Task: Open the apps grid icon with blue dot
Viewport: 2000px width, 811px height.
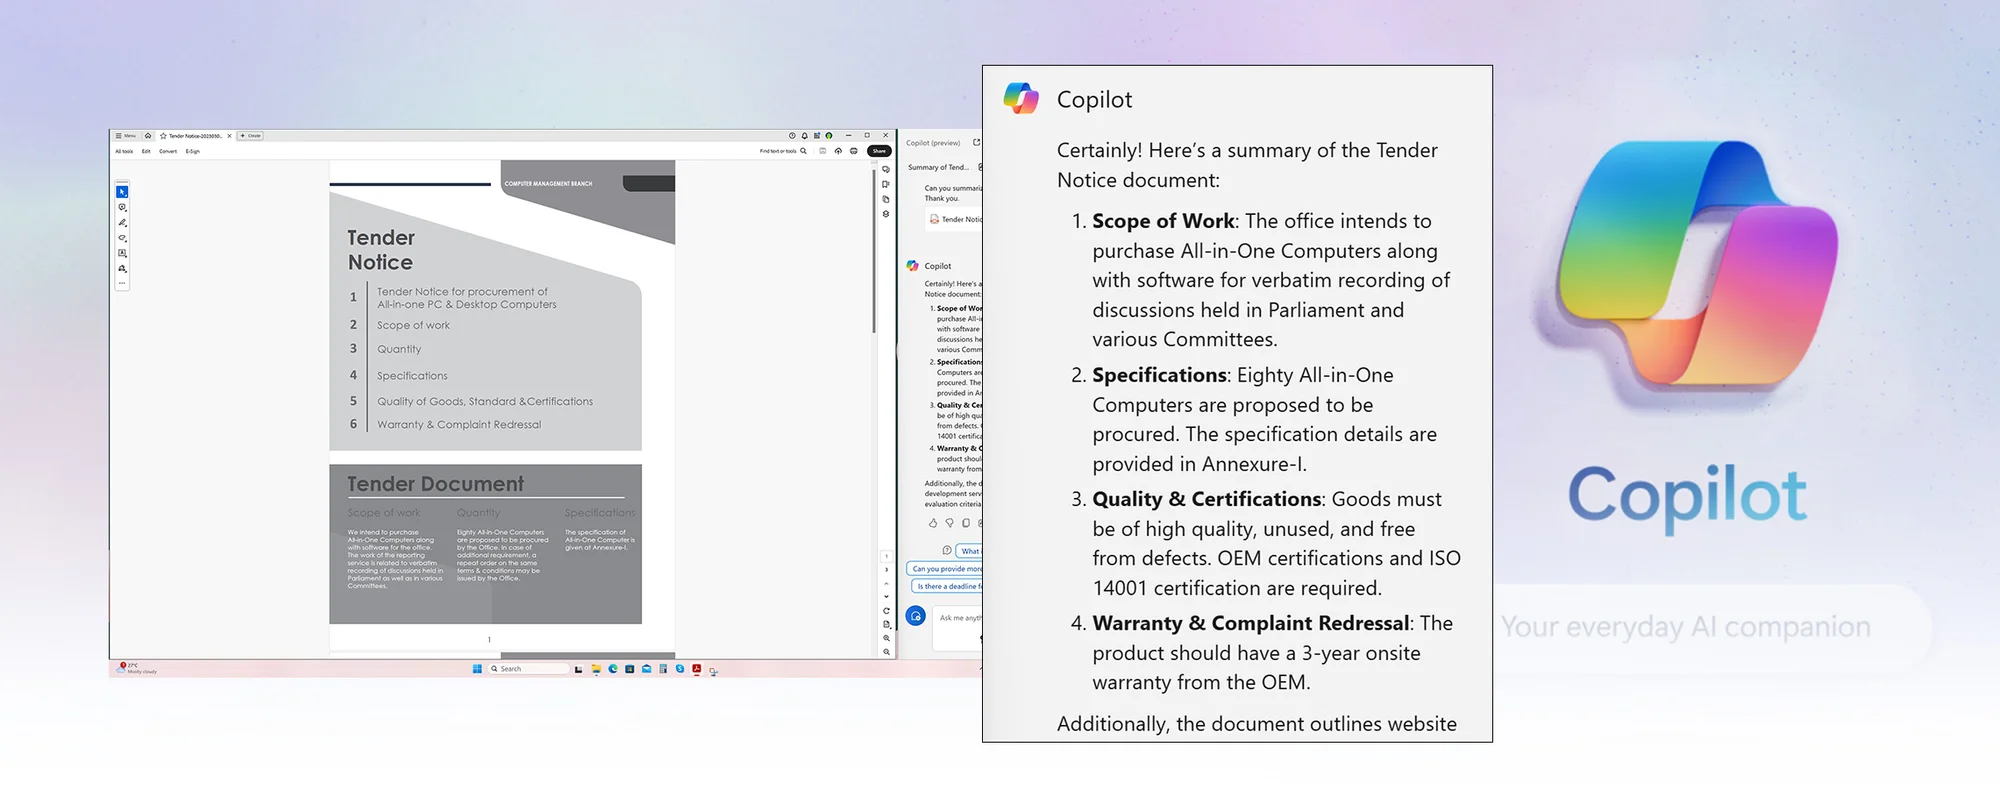Action: 817,135
